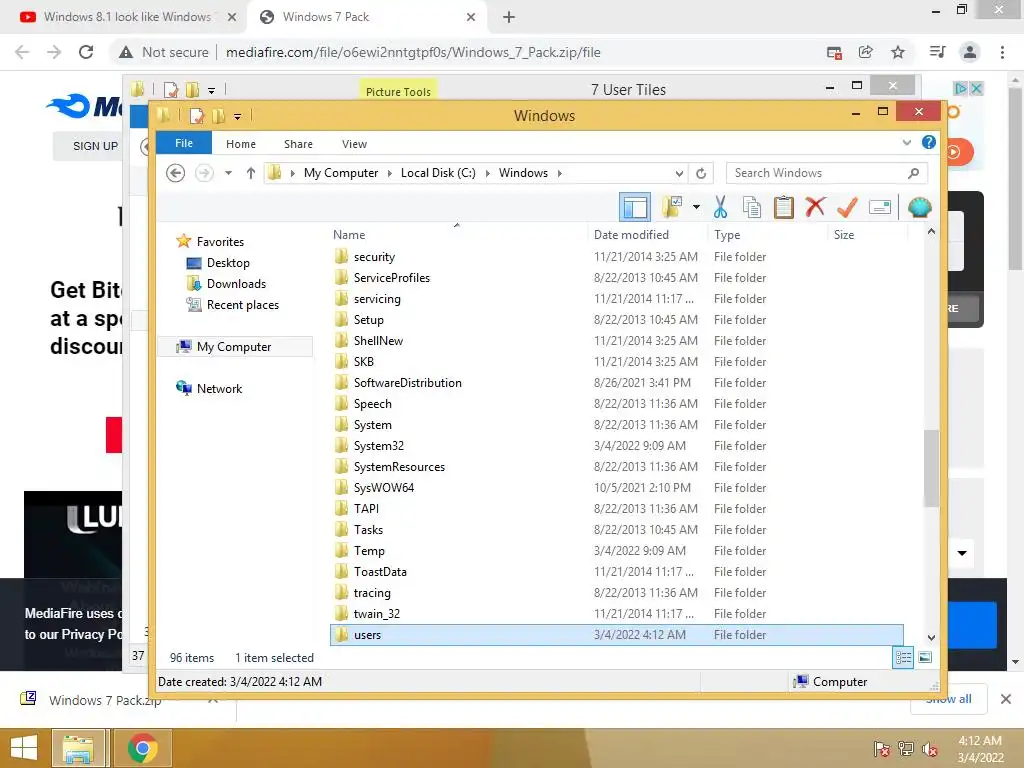Go back with the Explorer back arrow

click(x=175, y=173)
